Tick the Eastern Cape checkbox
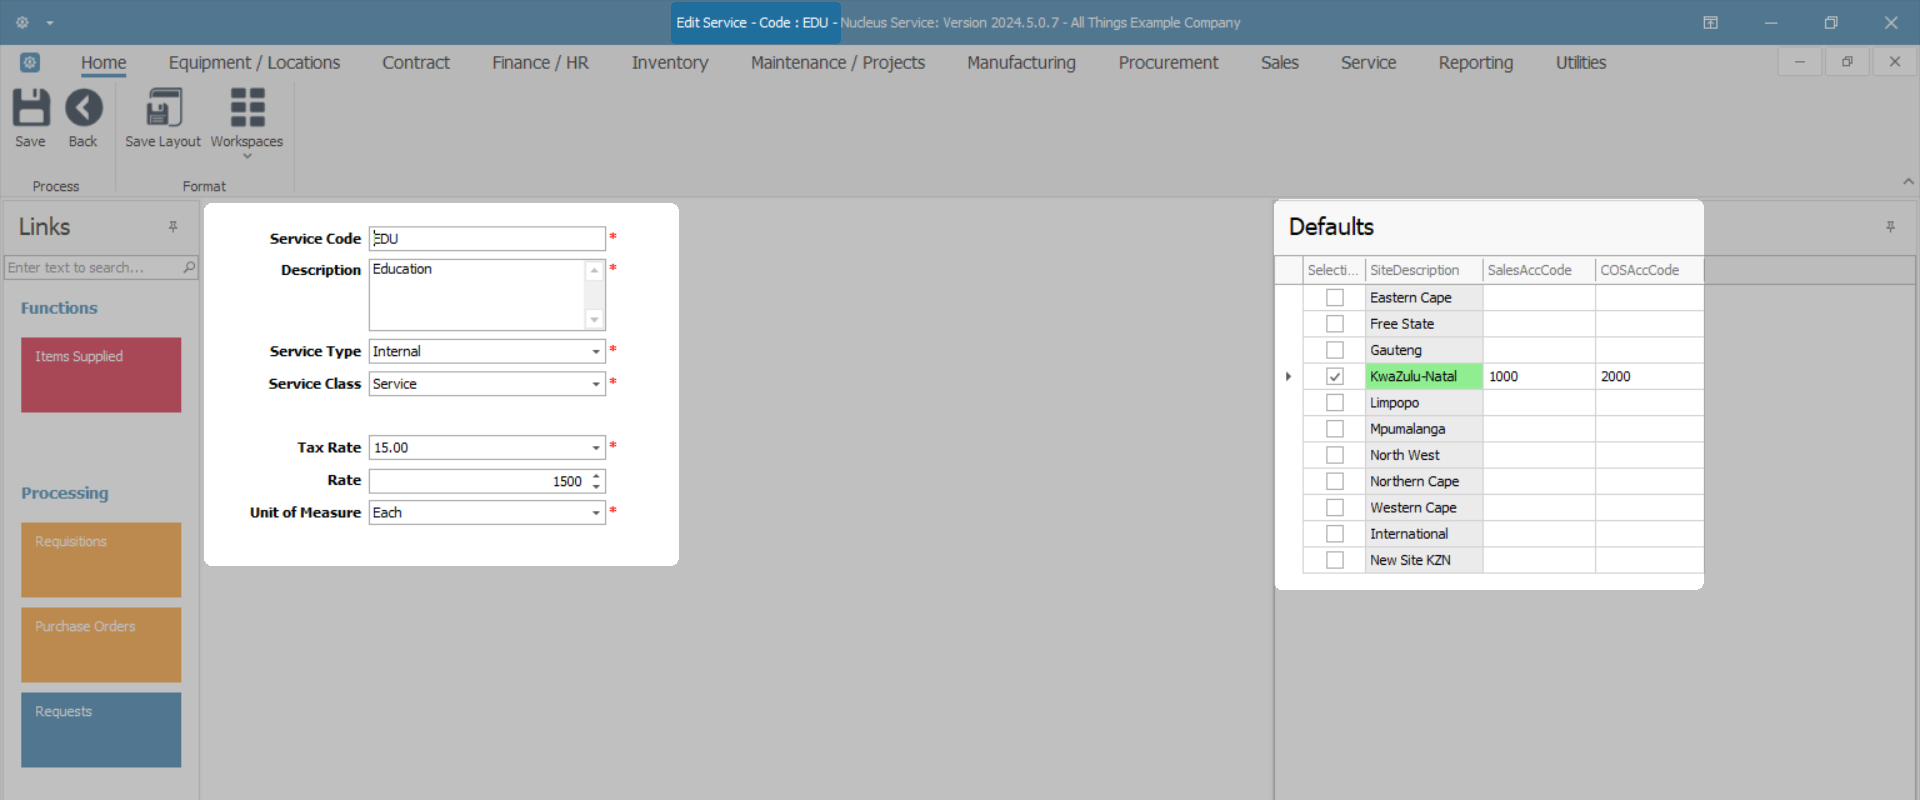Screen dimensions: 1920x800 [1335, 297]
